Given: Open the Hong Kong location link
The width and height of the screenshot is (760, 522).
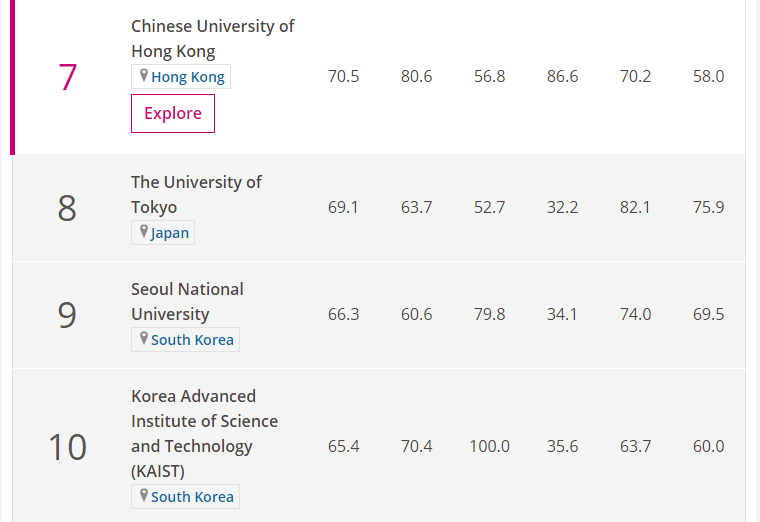Looking at the screenshot, I should [x=188, y=77].
